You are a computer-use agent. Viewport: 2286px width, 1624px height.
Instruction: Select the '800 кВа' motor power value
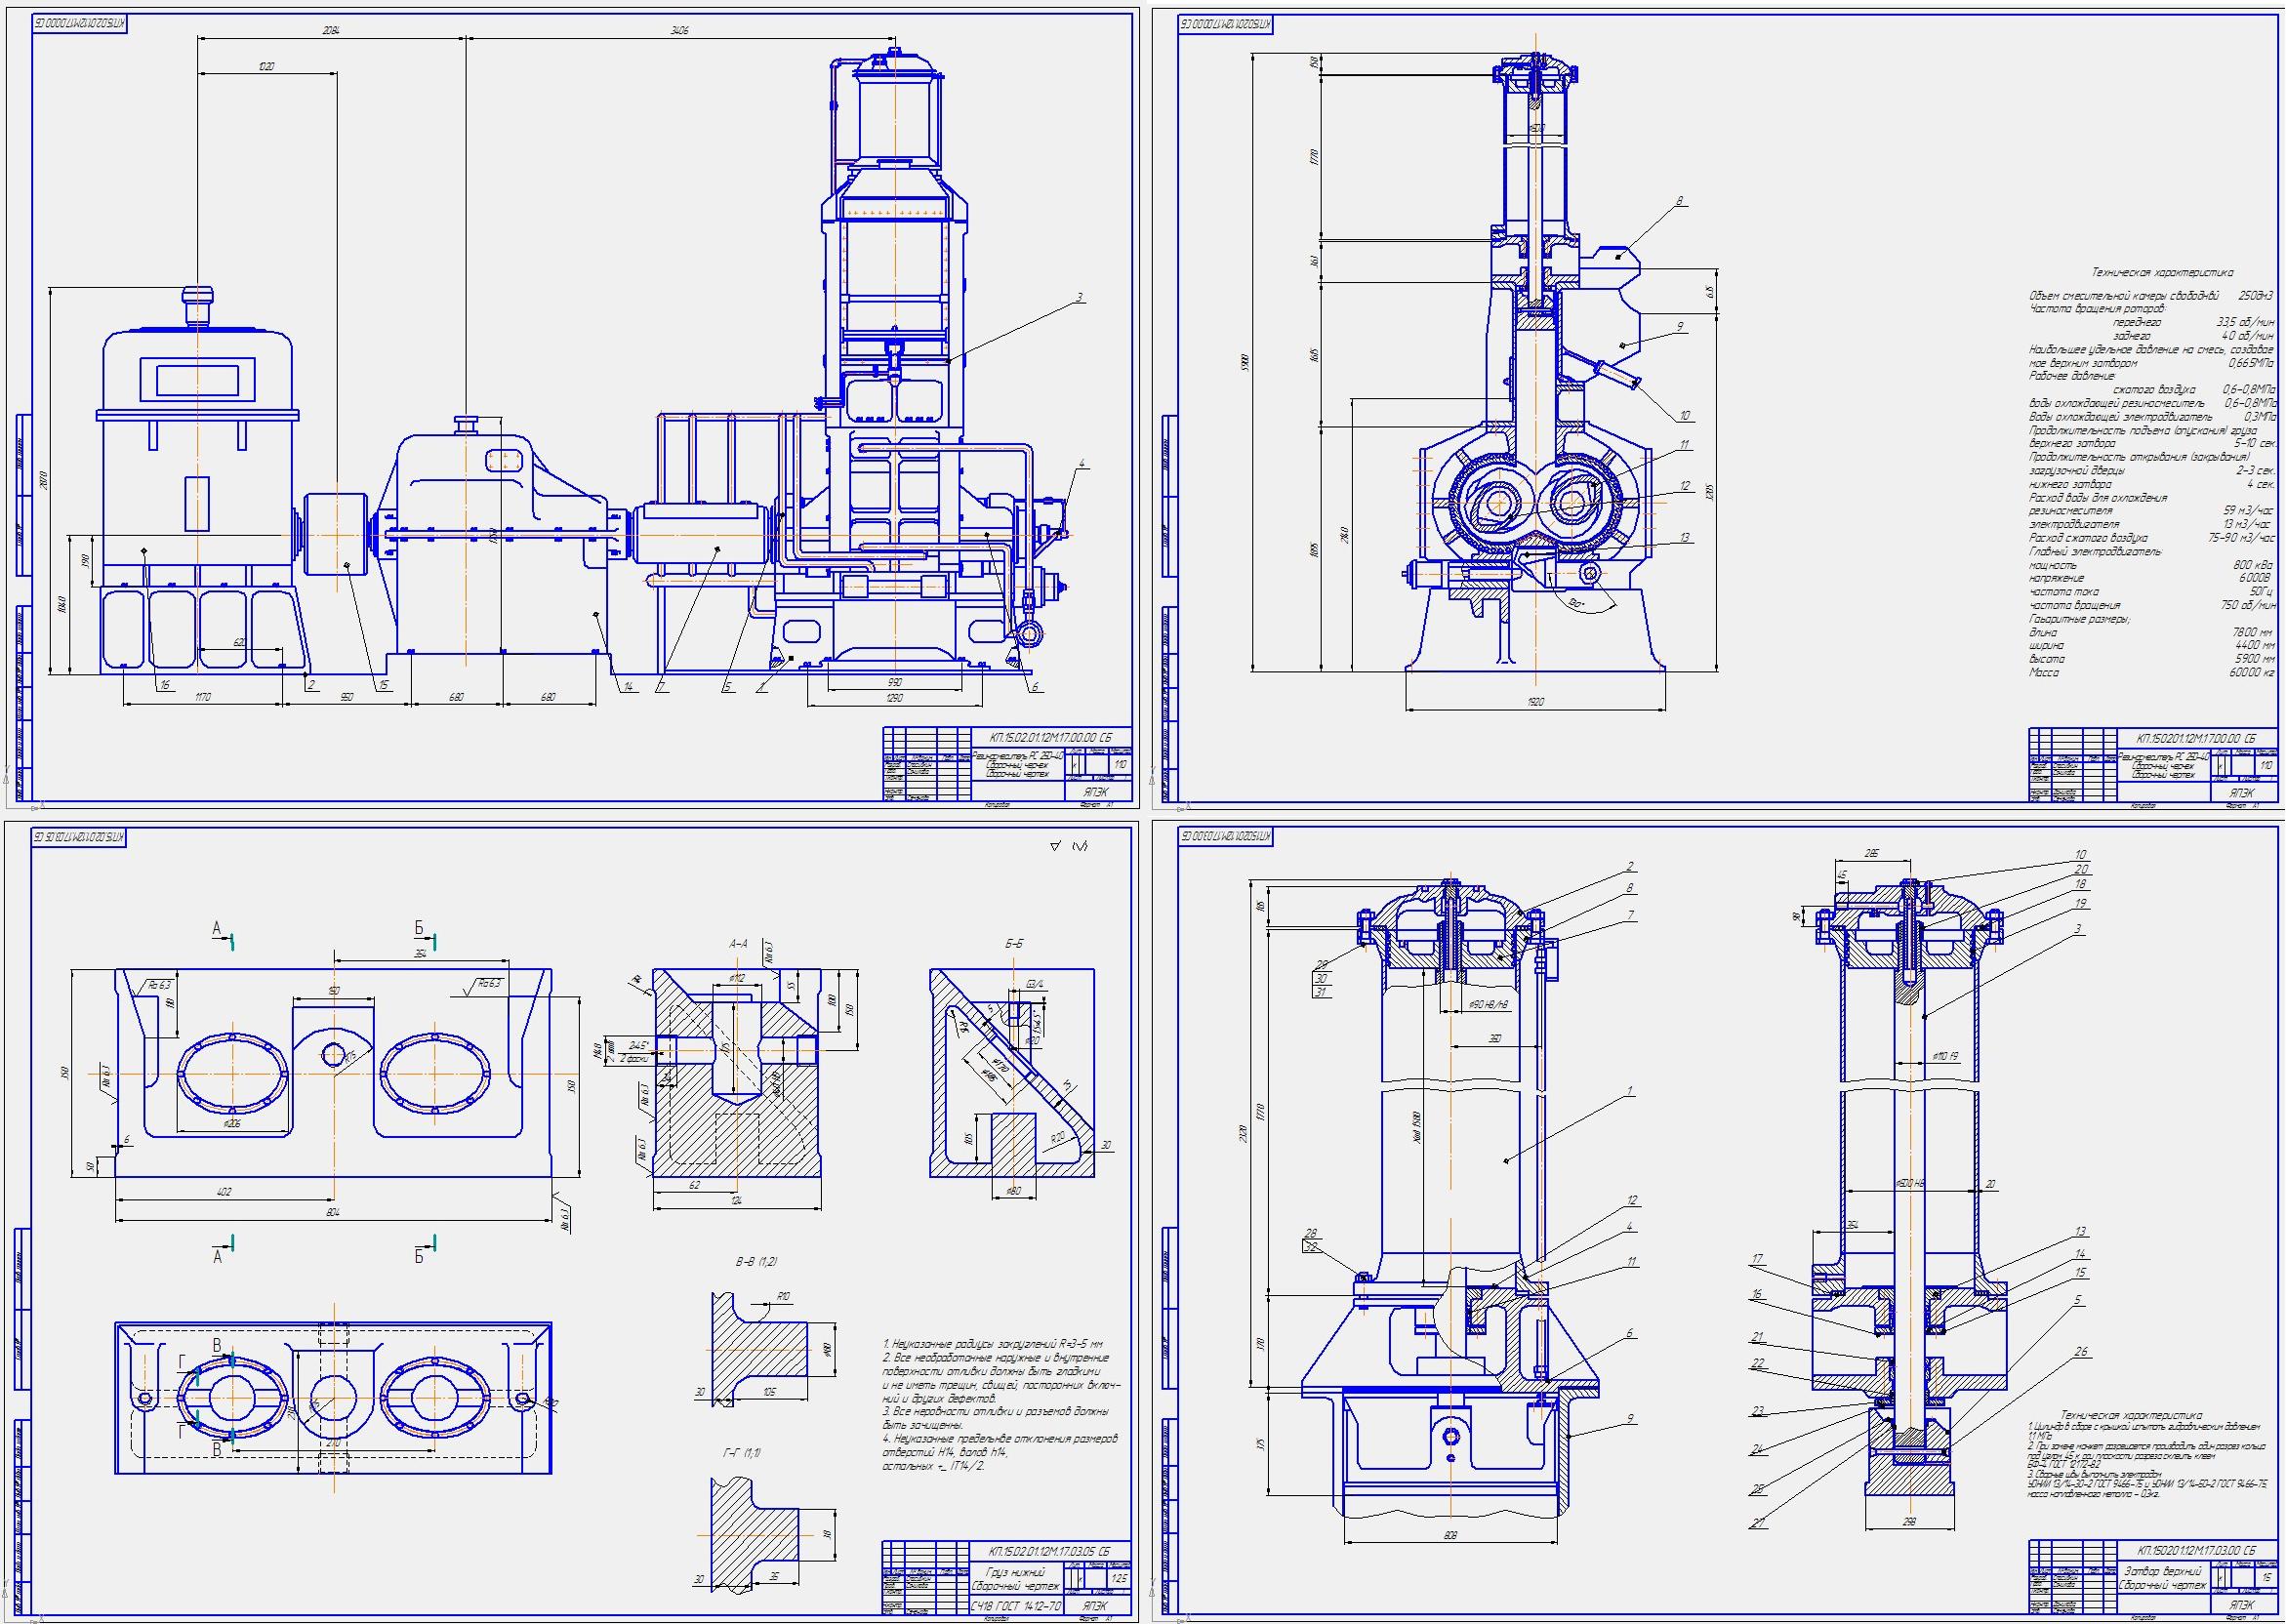point(2253,566)
